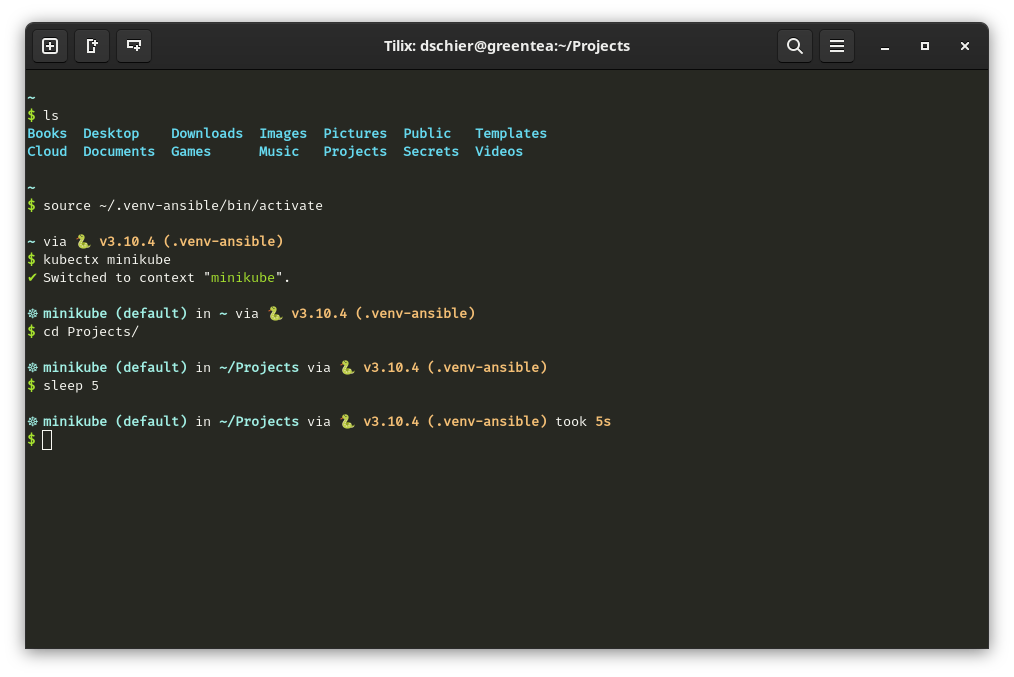Click 'Books' in the ls output
This screenshot has width=1014, height=677.
coord(46,133)
